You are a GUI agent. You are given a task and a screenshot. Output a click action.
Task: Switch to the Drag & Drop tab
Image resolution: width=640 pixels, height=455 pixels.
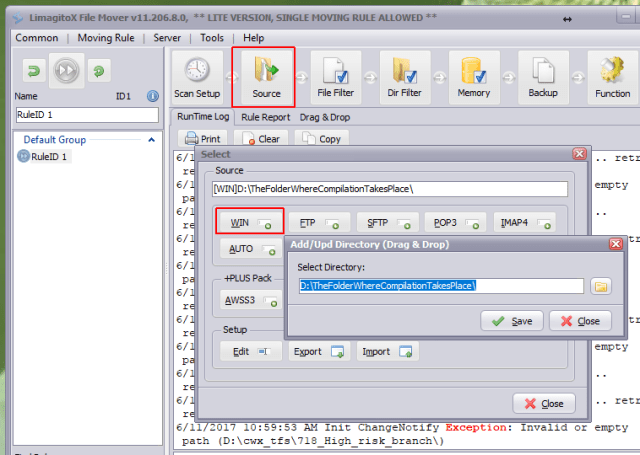[x=324, y=117]
